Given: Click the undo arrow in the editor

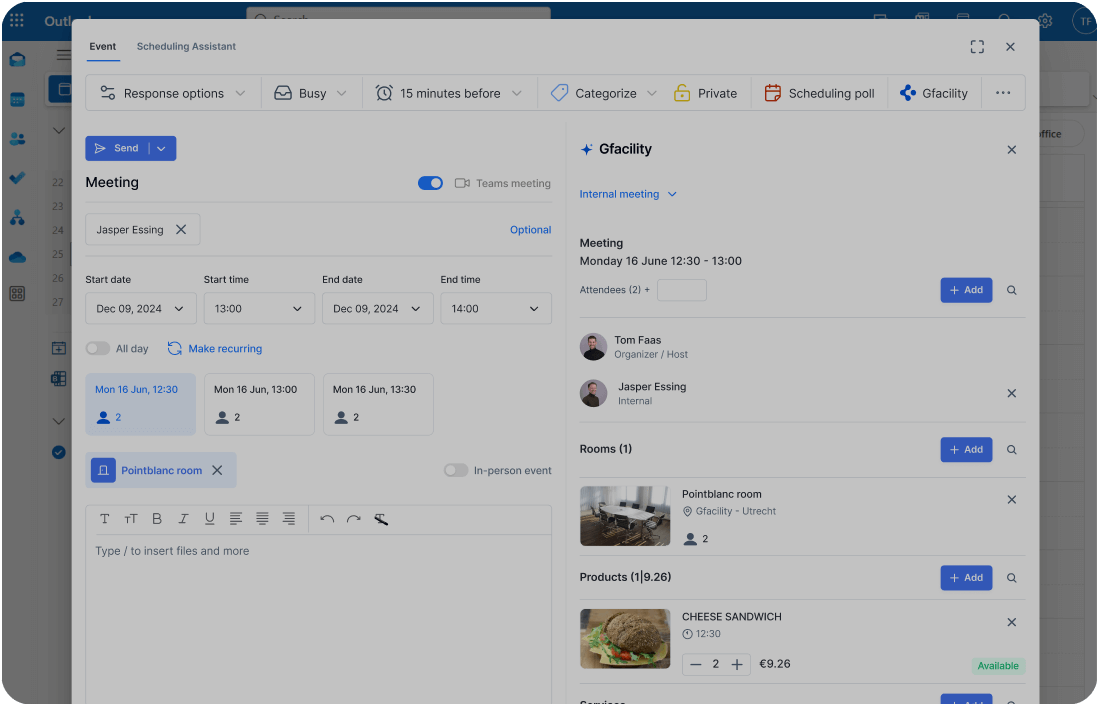Looking at the screenshot, I should pos(327,519).
